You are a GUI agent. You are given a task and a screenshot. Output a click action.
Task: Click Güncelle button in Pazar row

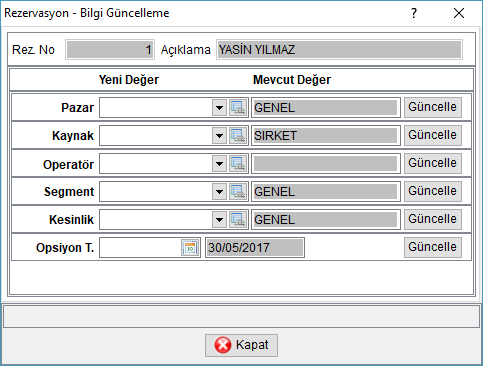pos(433,107)
